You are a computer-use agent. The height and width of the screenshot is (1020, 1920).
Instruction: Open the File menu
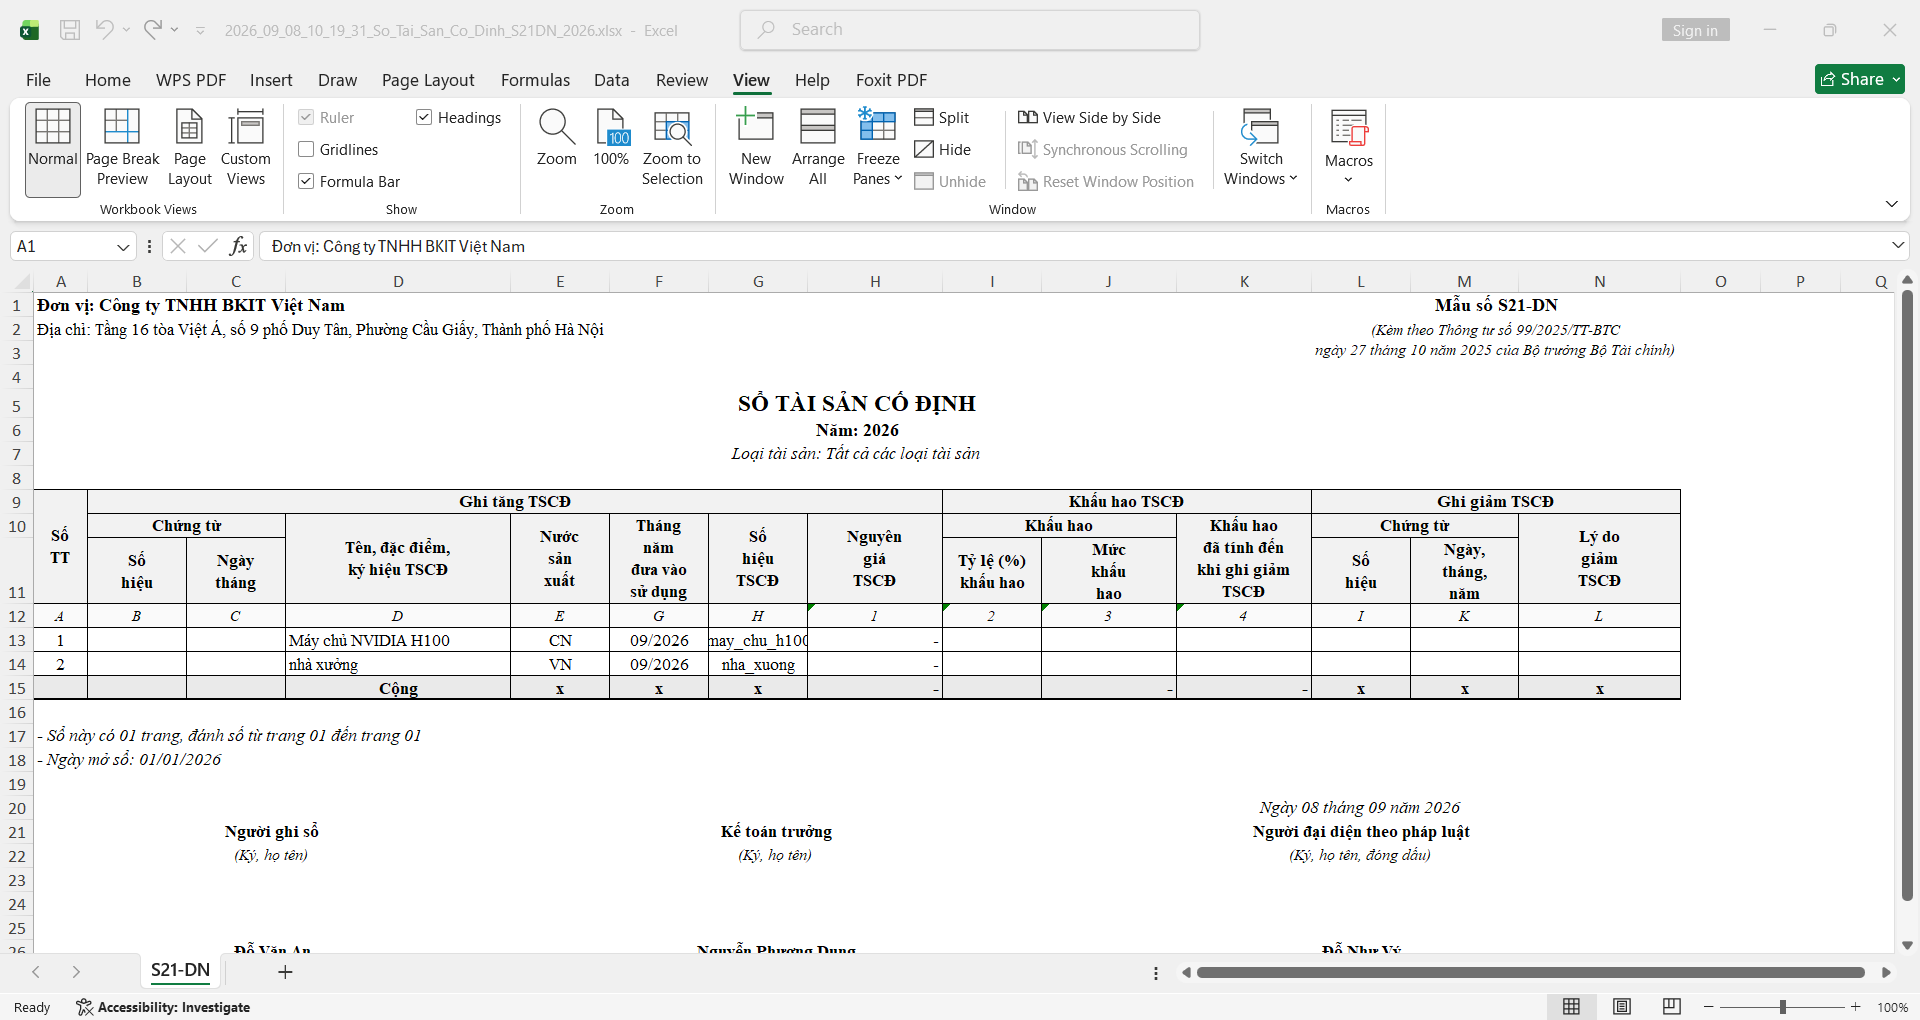pyautogui.click(x=38, y=80)
